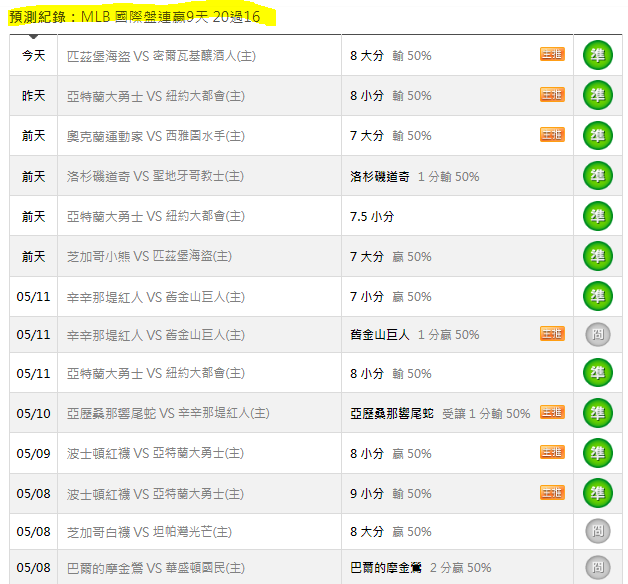Click the prediction 巴爾的摩金鶯 2 分贏 50%
This screenshot has height=584, width=628.
421,568
